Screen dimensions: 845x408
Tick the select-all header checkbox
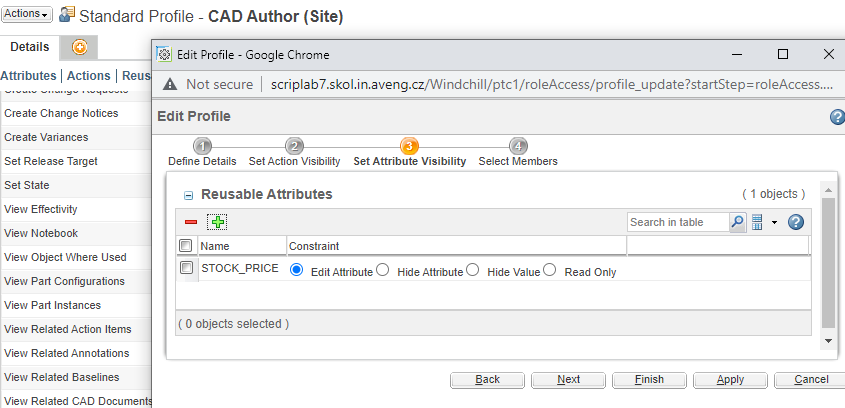click(x=185, y=245)
